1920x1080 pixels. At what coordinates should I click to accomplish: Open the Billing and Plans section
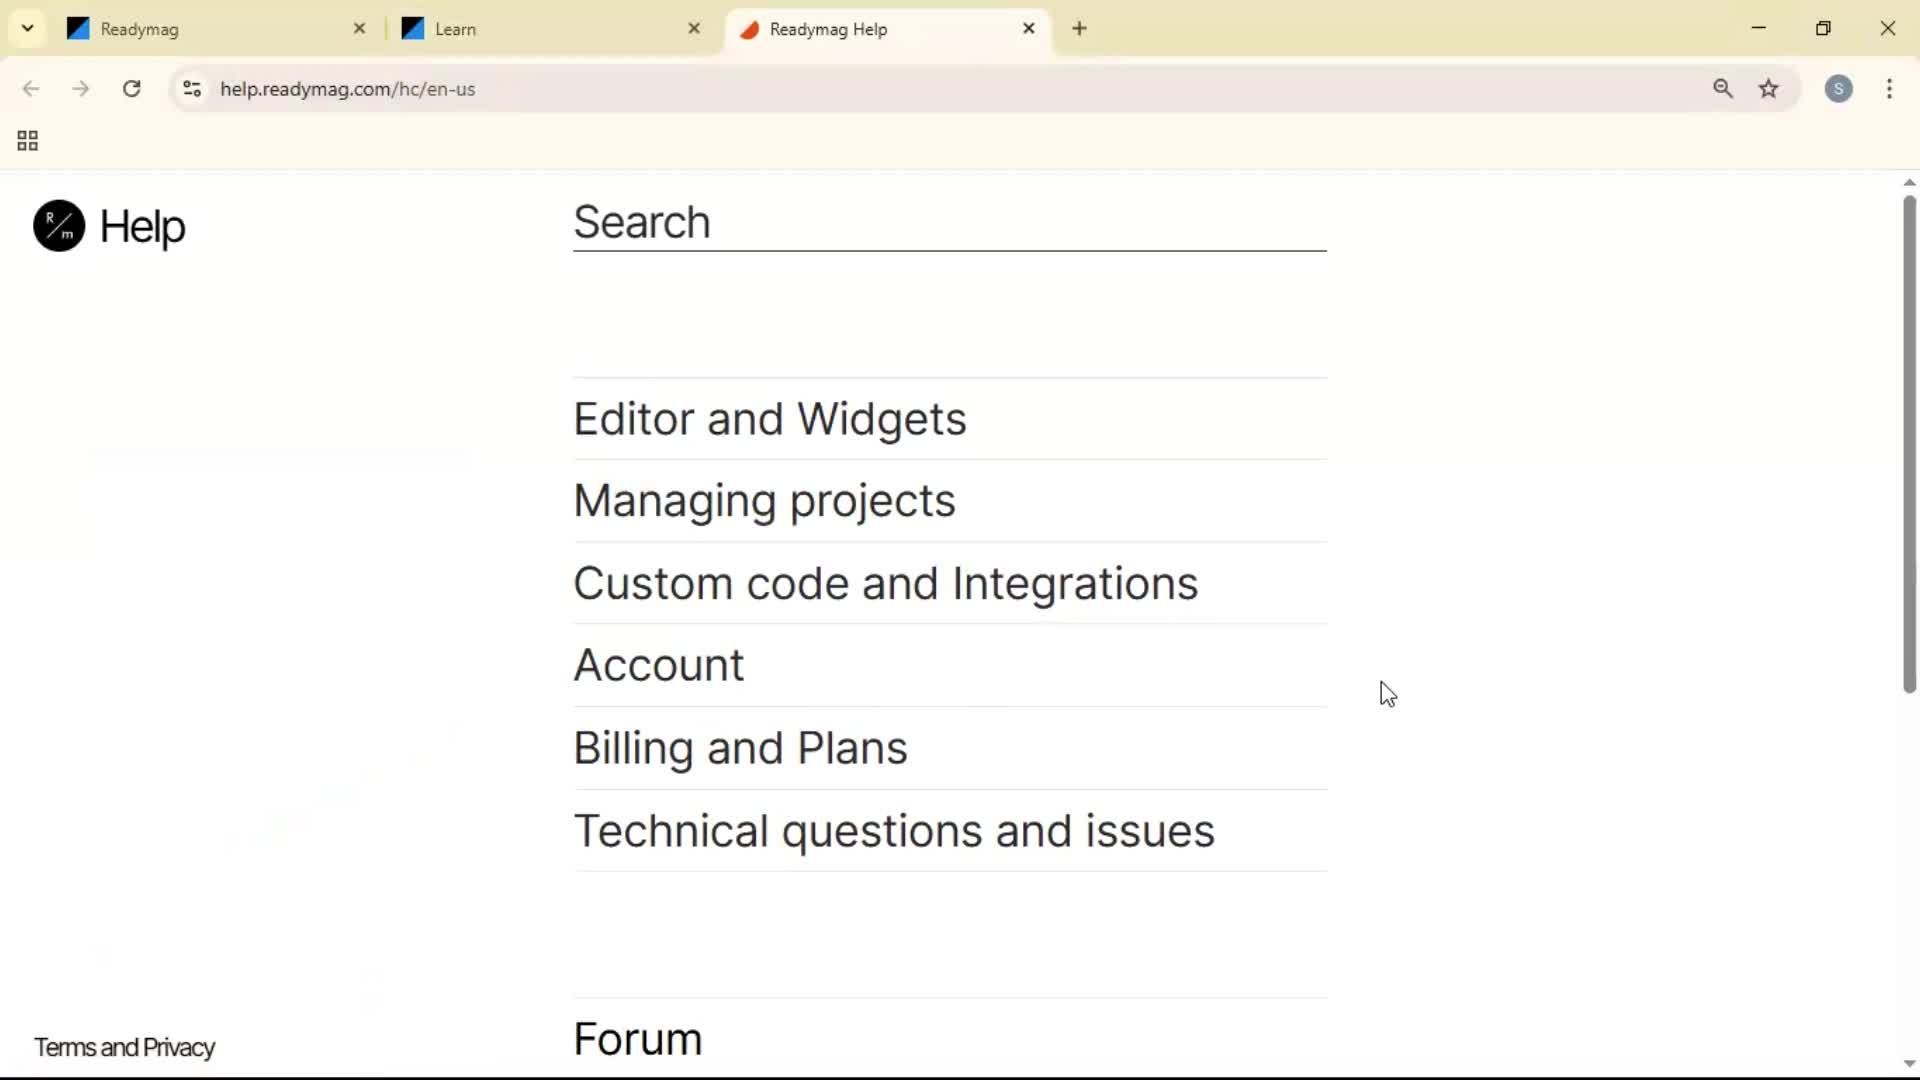(740, 748)
